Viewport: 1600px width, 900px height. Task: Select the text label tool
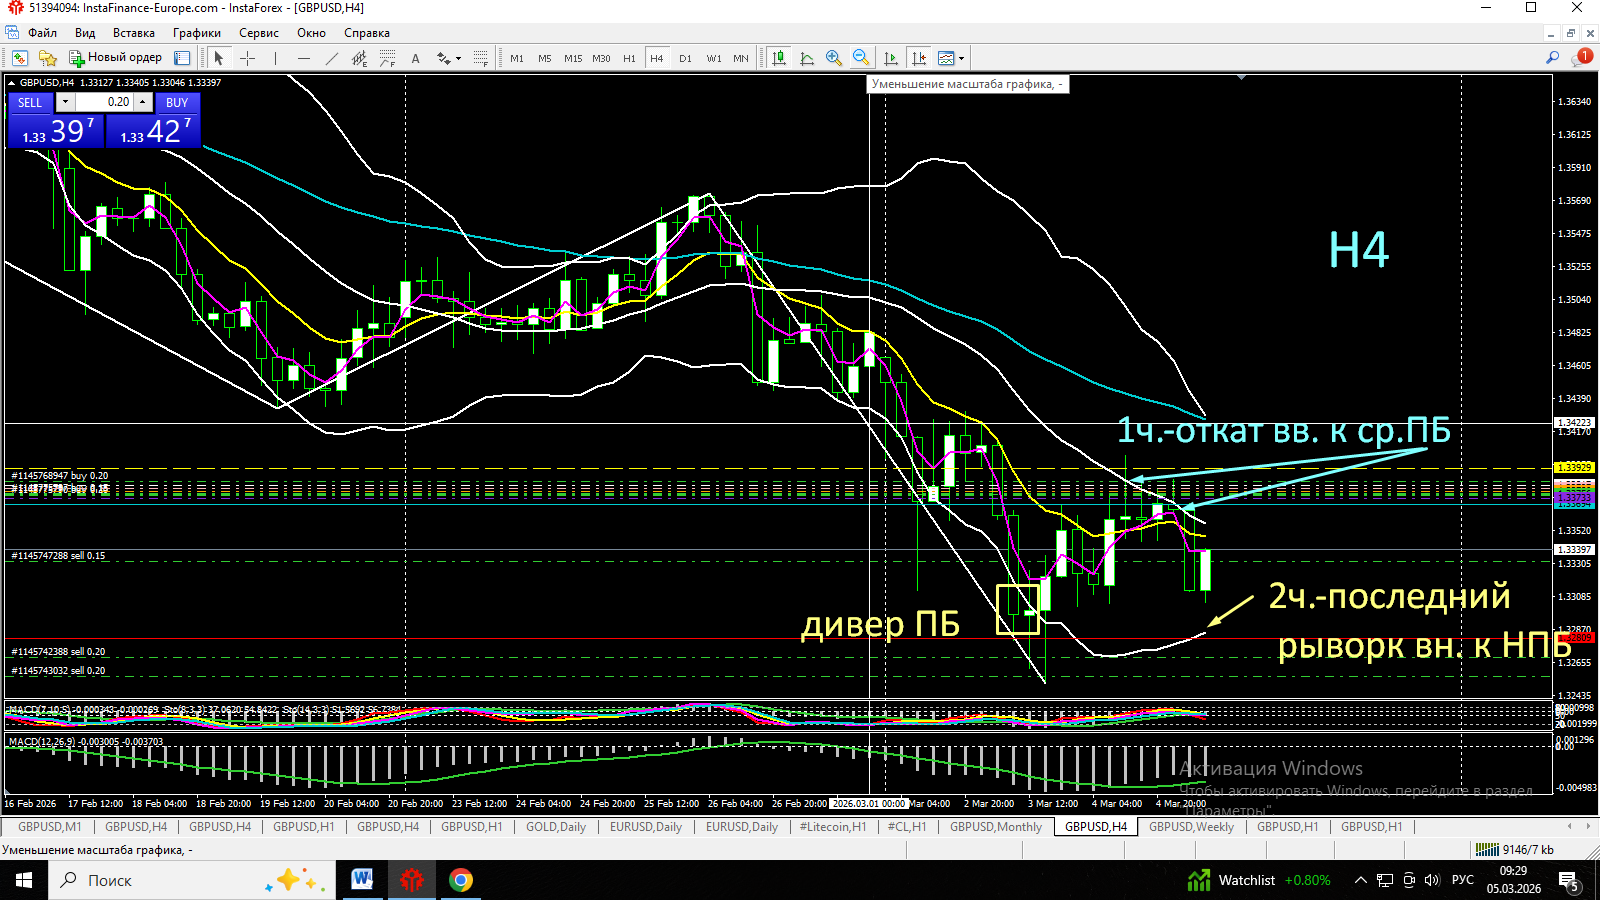click(x=415, y=58)
